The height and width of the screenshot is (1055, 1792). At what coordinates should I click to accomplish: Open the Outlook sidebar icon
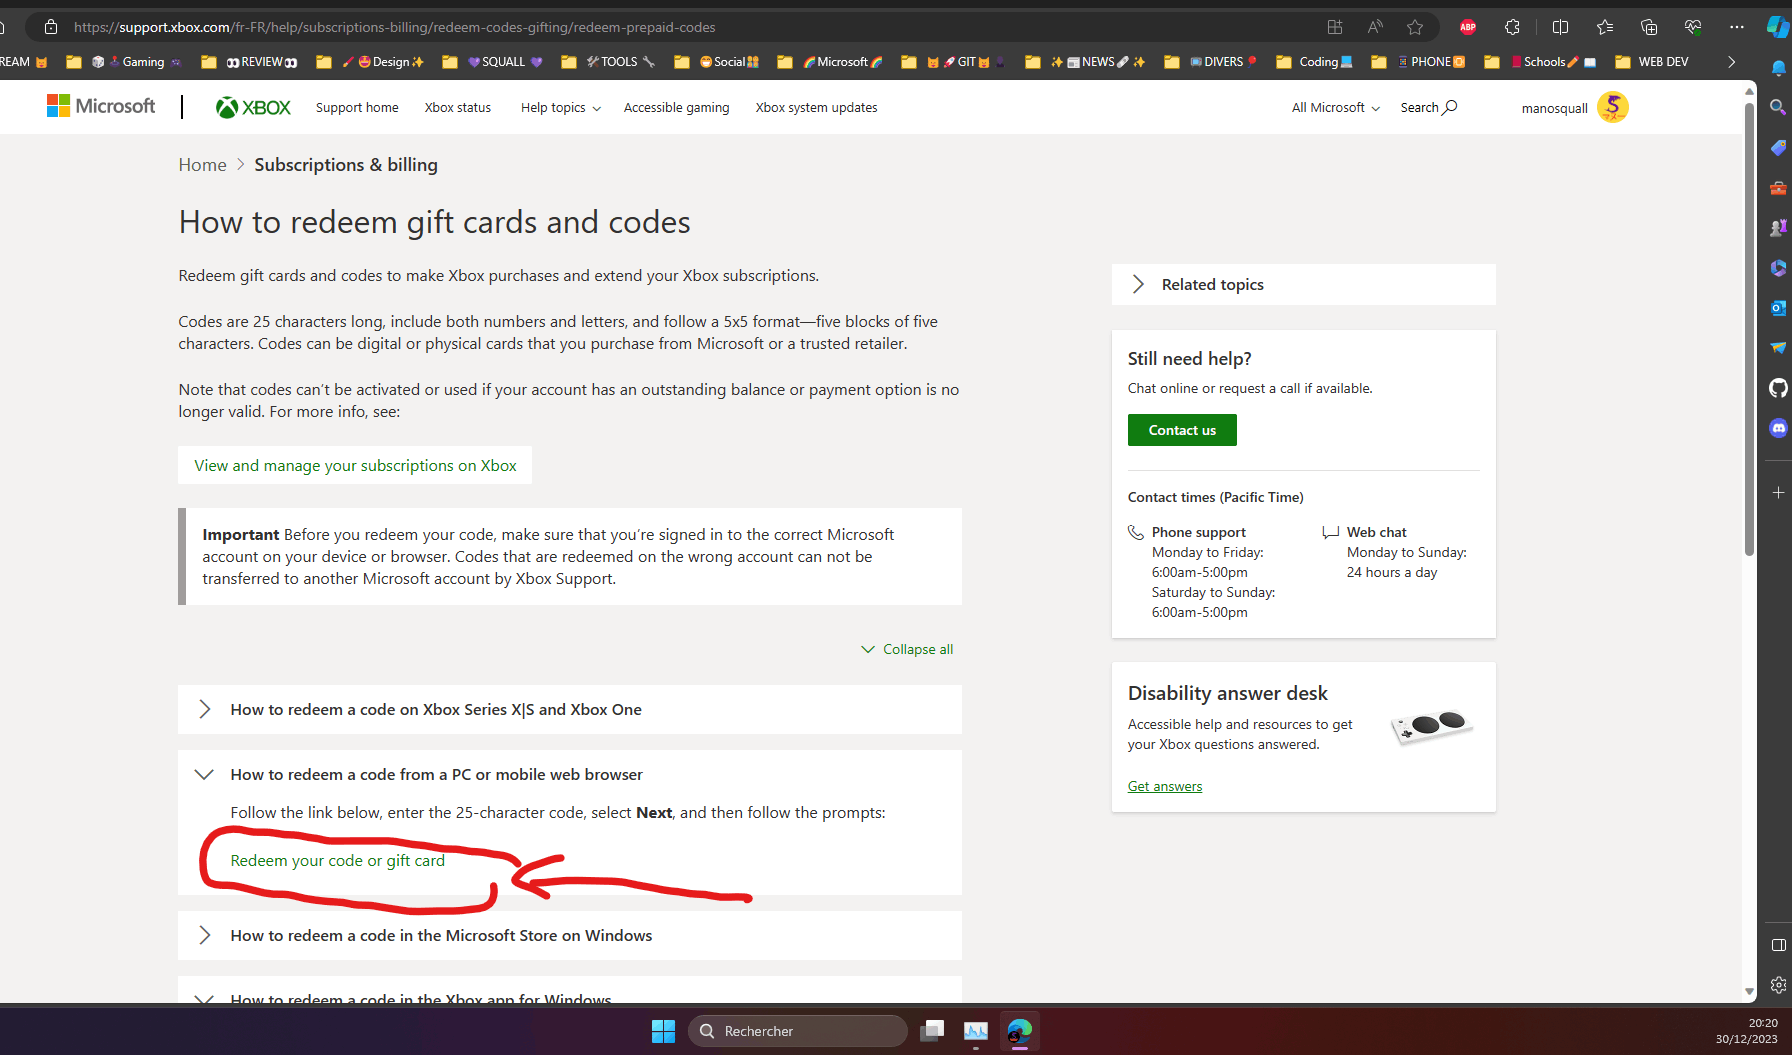(x=1778, y=308)
